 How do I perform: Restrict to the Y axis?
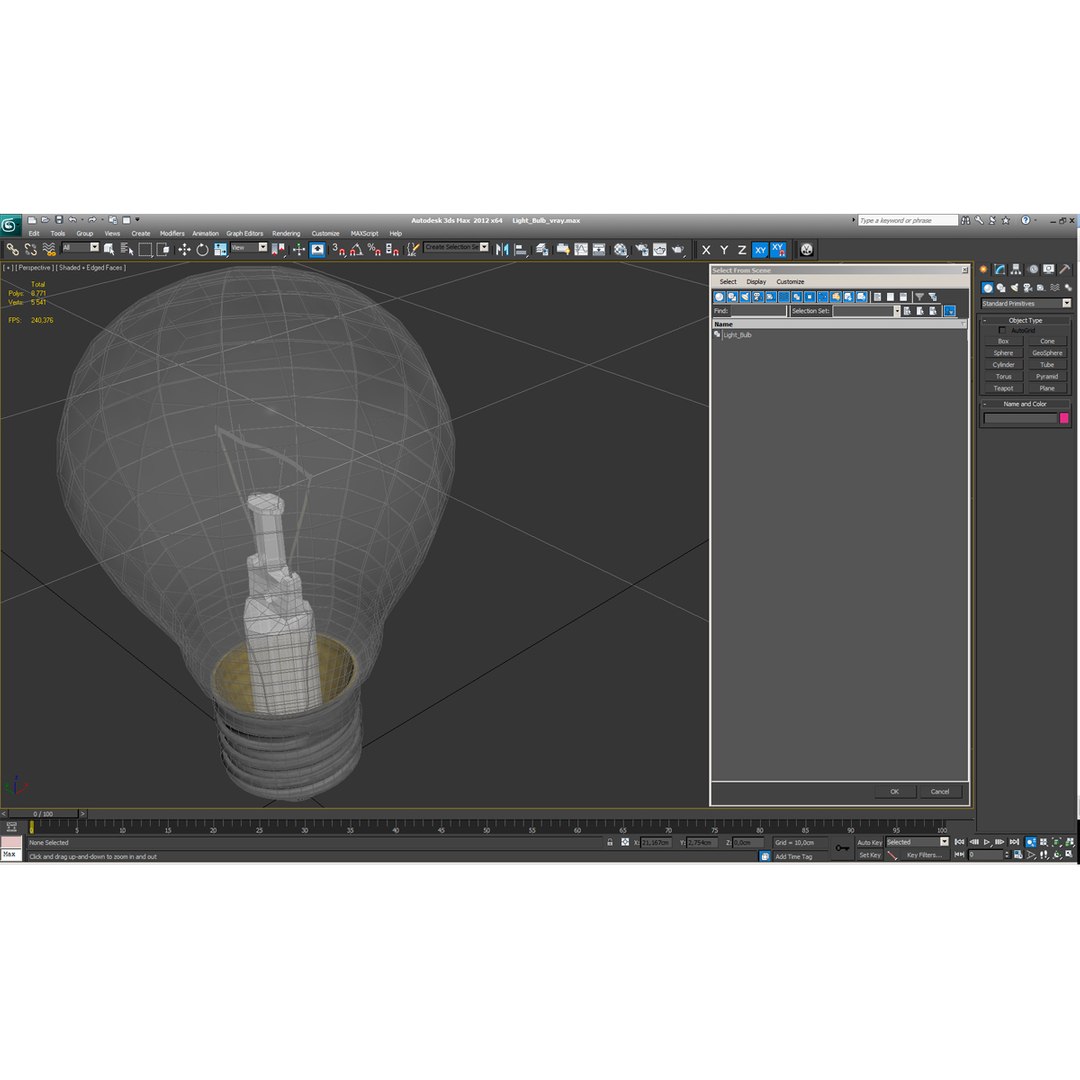tap(724, 250)
